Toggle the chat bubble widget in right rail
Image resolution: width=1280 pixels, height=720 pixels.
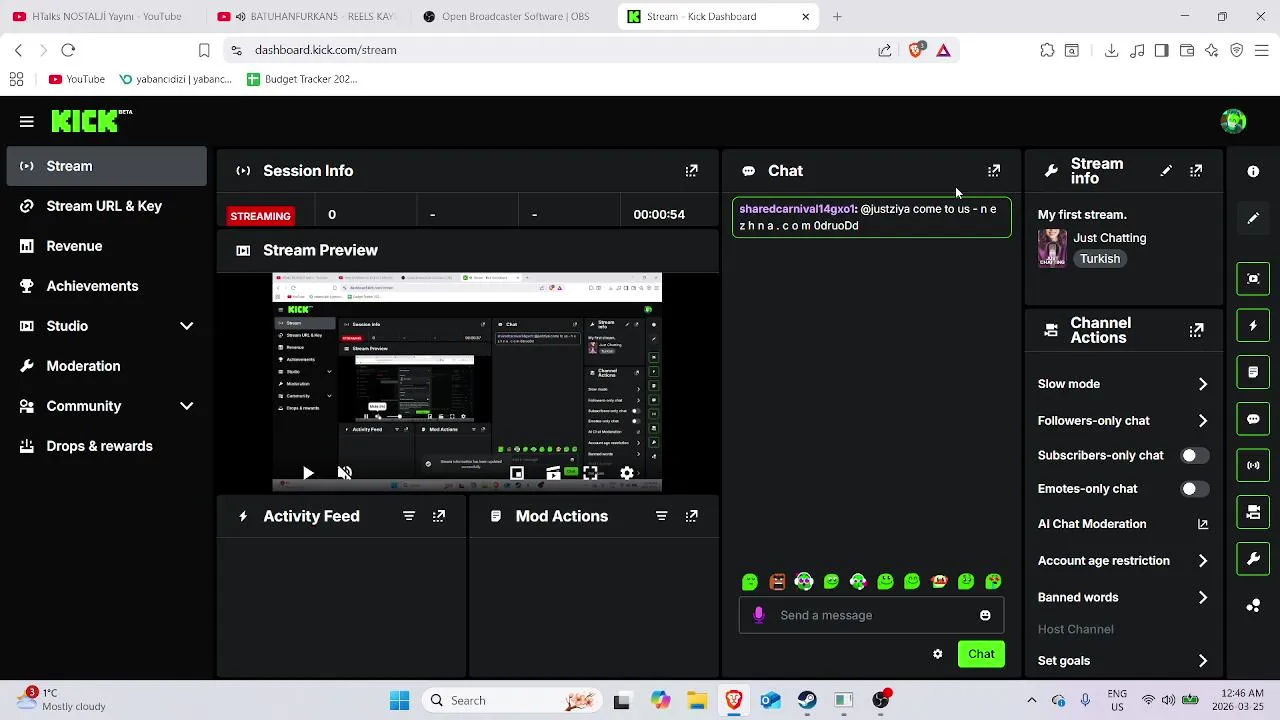click(1253, 419)
